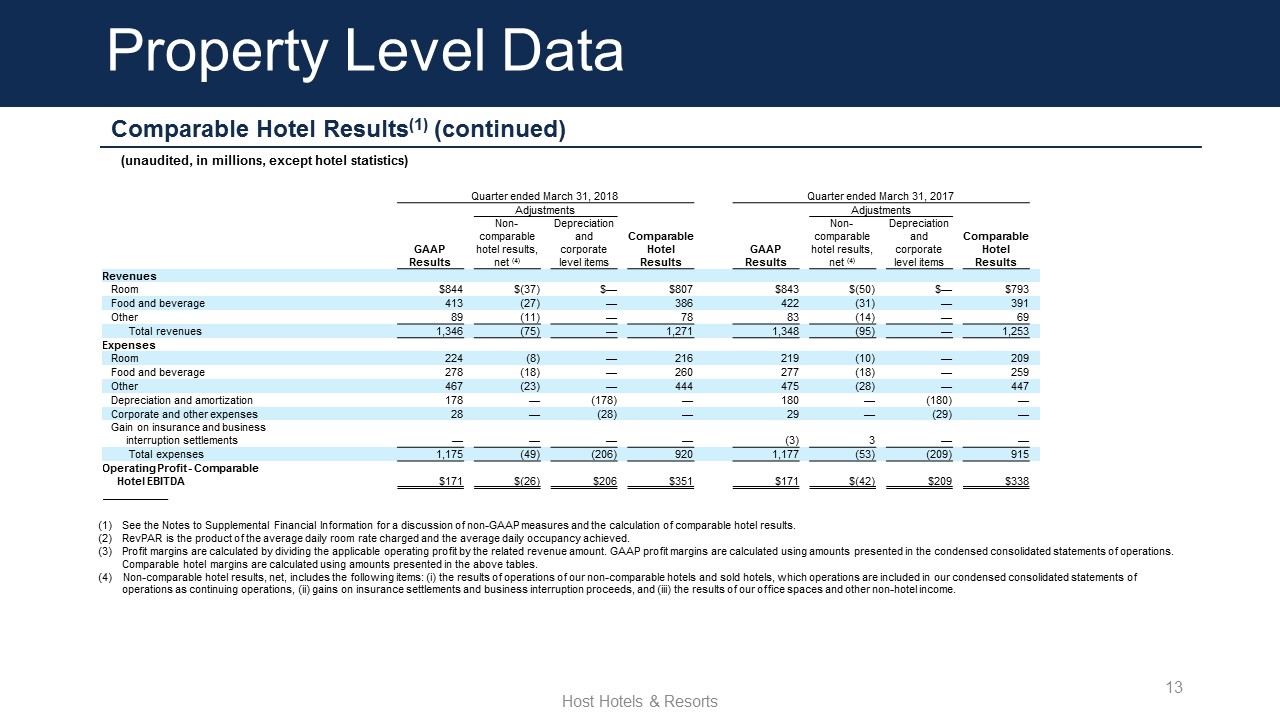Select the $(50) Room adjustment 2017
Image resolution: width=1280 pixels, height=720 pixels.
coord(860,290)
